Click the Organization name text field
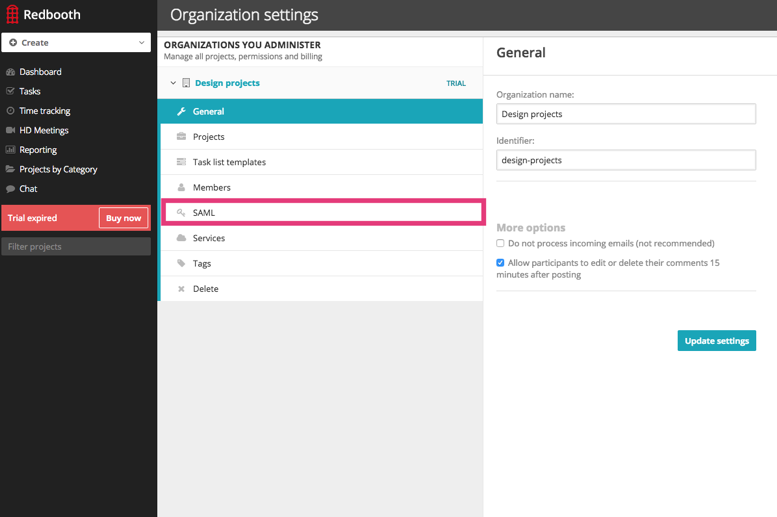Viewport: 777px width, 517px height. coord(625,114)
